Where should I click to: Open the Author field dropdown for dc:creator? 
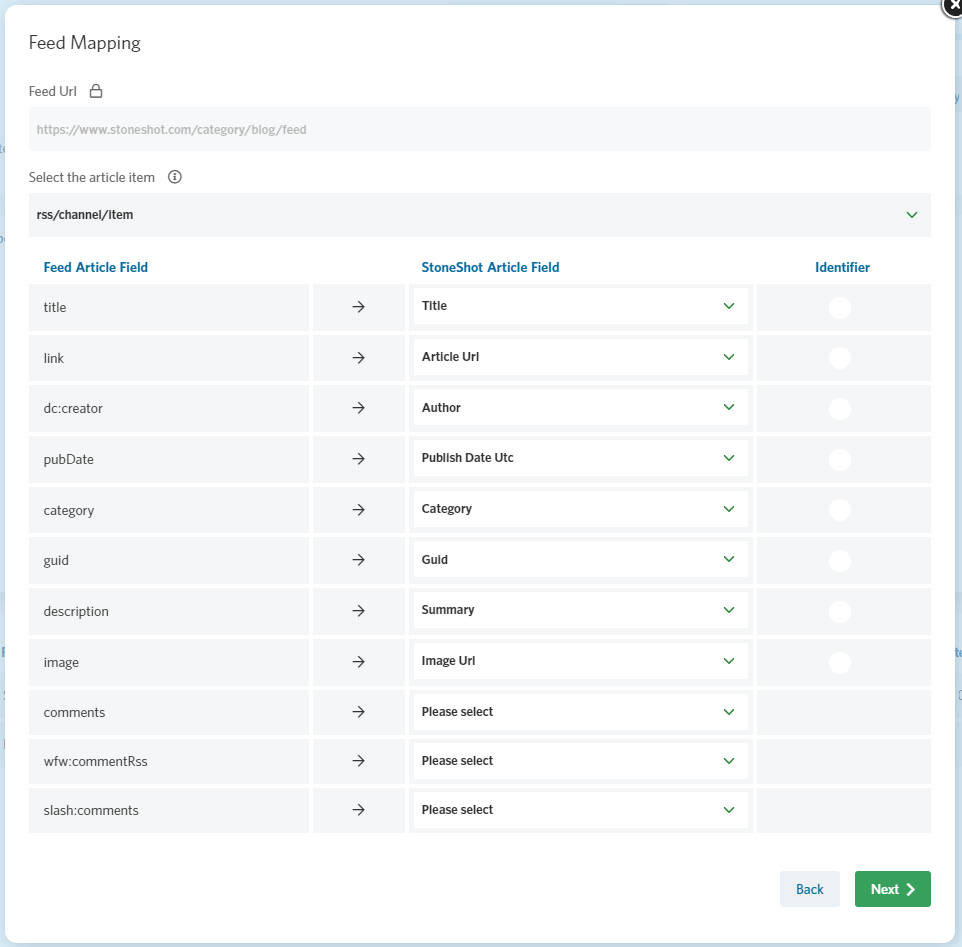(x=580, y=407)
